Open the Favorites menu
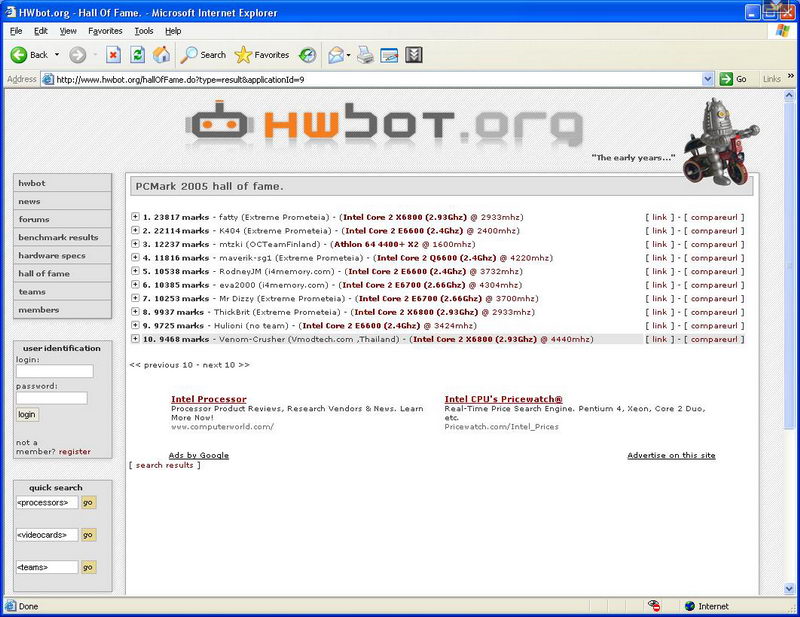 (105, 31)
